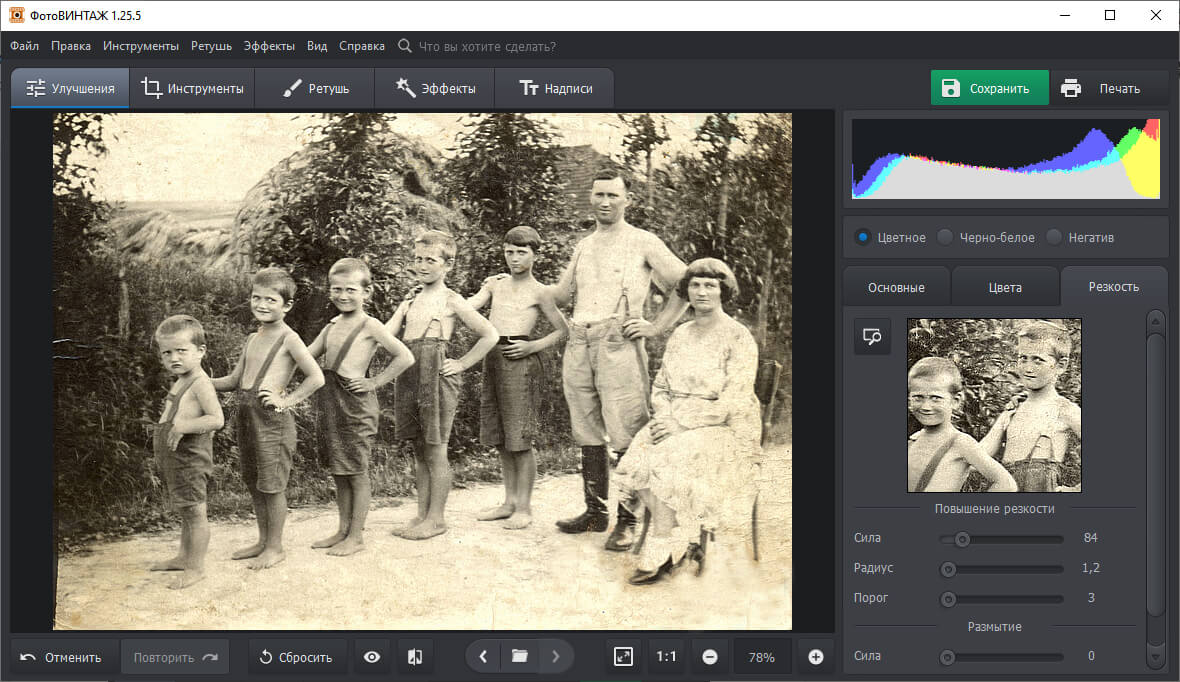Click the before/after compare icon
Image resolution: width=1180 pixels, height=682 pixels.
coord(415,657)
